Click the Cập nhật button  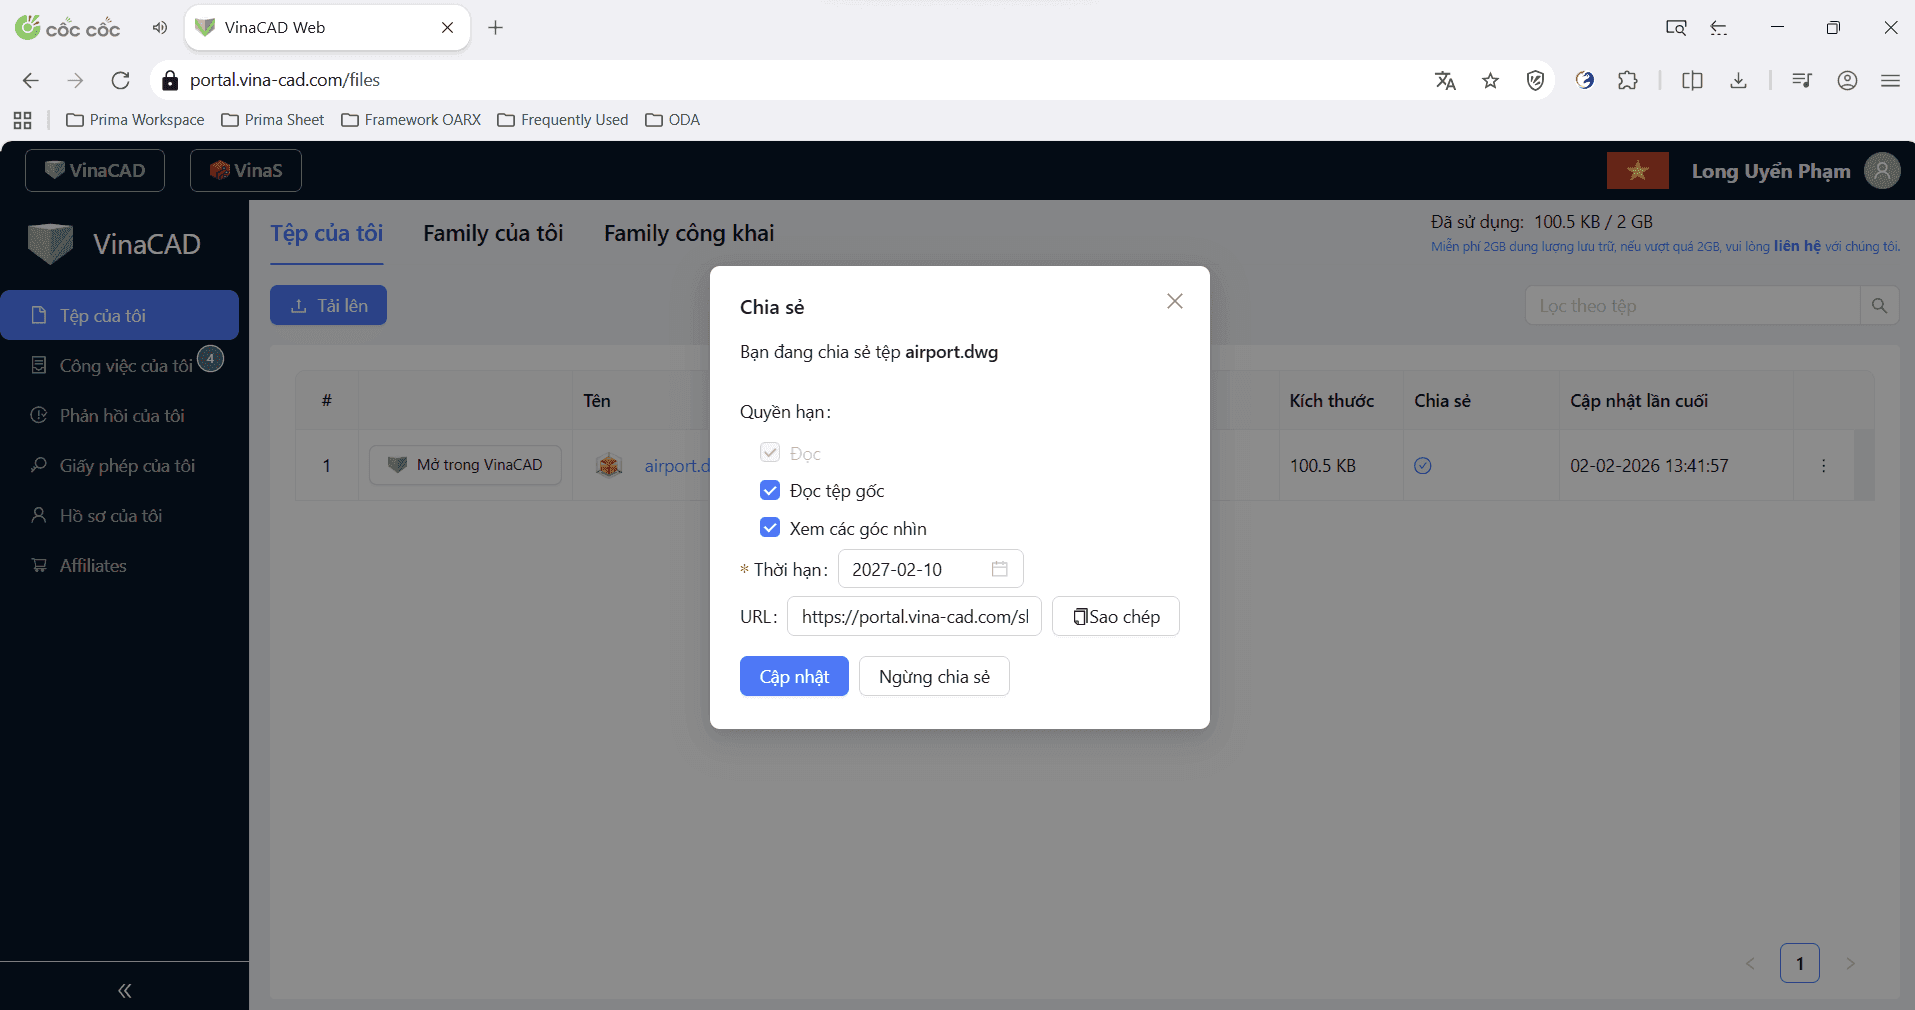click(x=794, y=676)
